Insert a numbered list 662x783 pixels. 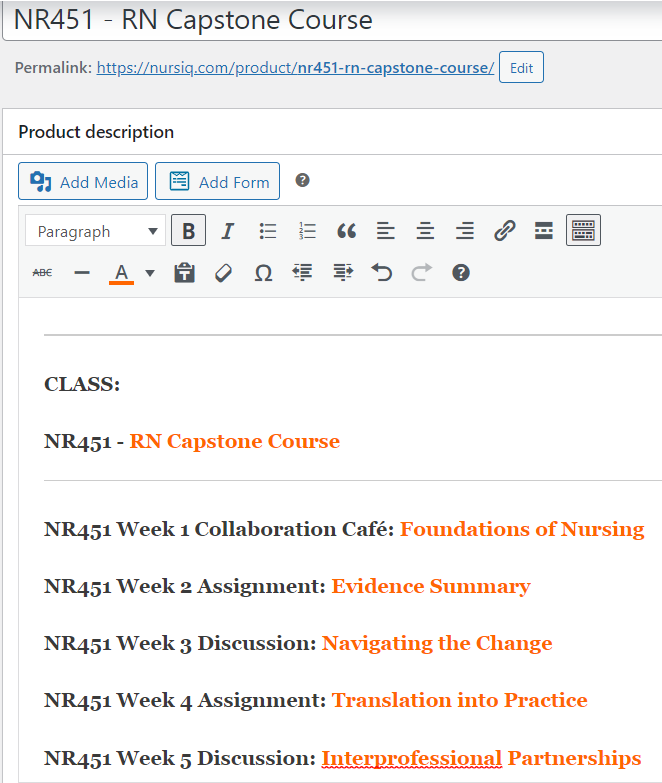tap(307, 231)
